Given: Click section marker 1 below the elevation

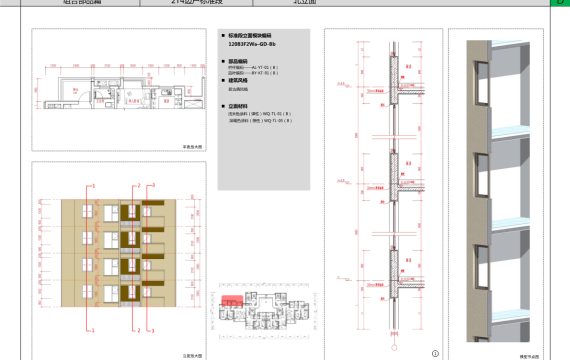Looking at the screenshot, I should pyautogui.click(x=93, y=330).
